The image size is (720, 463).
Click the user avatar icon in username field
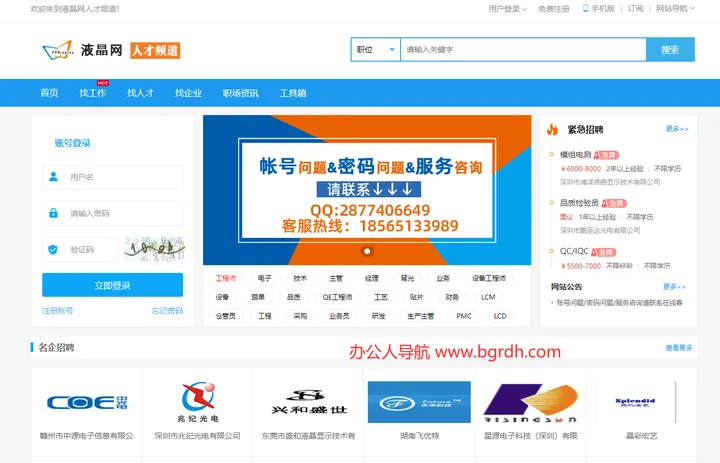(53, 177)
